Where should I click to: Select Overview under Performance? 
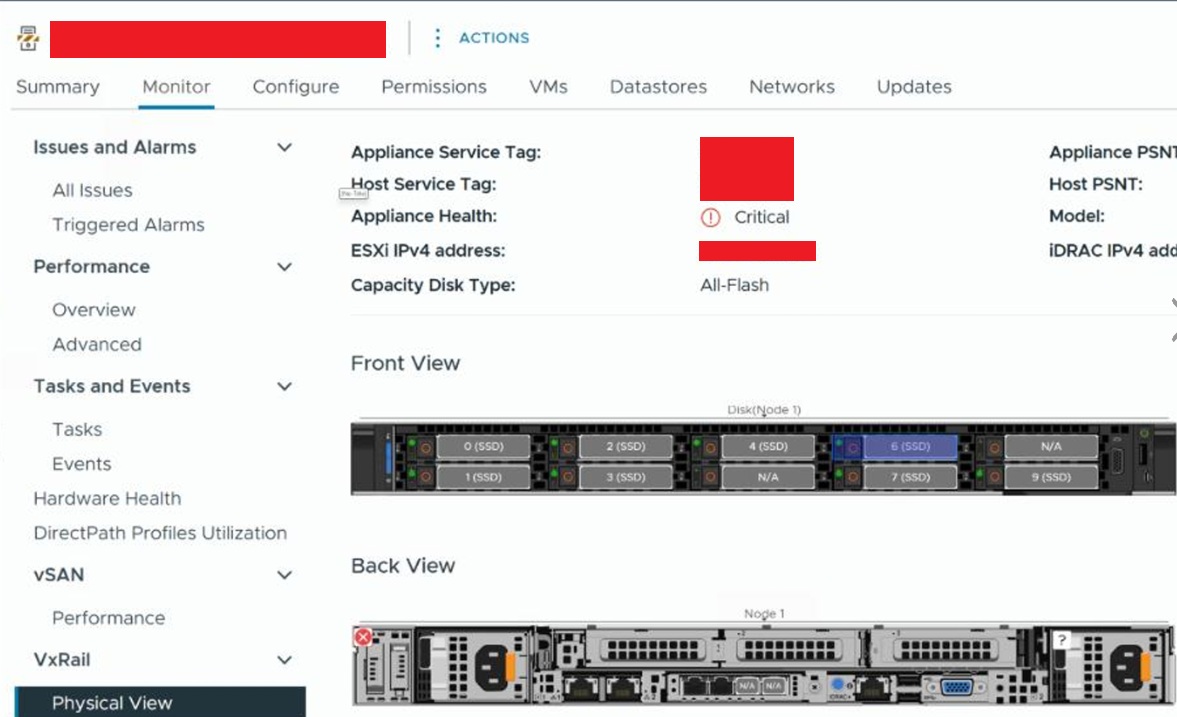(94, 310)
